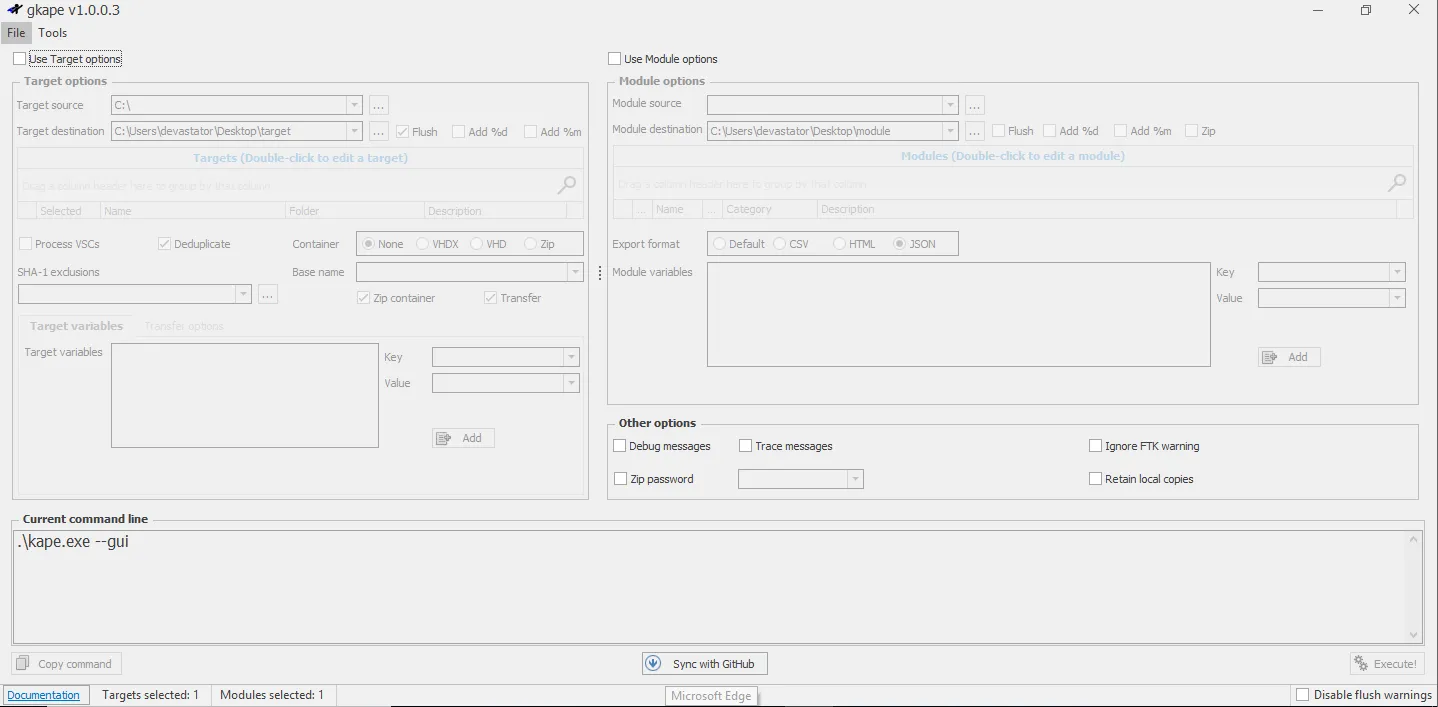Toggle Deduplicate checkbox
The height and width of the screenshot is (707, 1438).
tap(165, 244)
